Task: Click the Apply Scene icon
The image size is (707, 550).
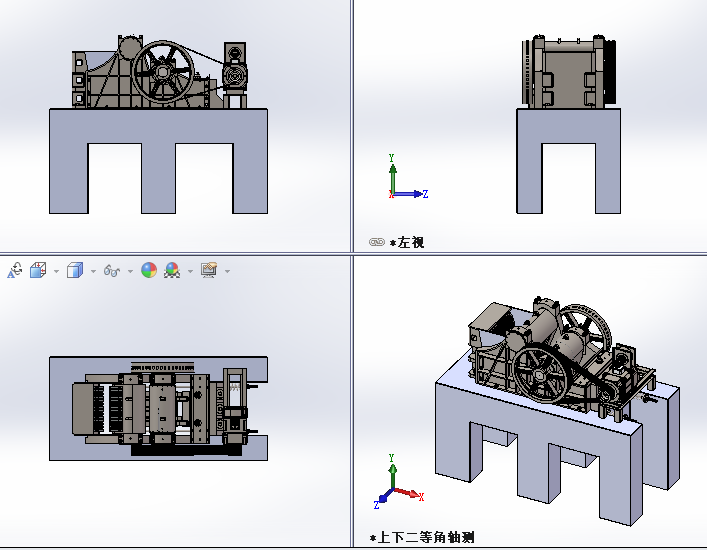Action: 172,271
